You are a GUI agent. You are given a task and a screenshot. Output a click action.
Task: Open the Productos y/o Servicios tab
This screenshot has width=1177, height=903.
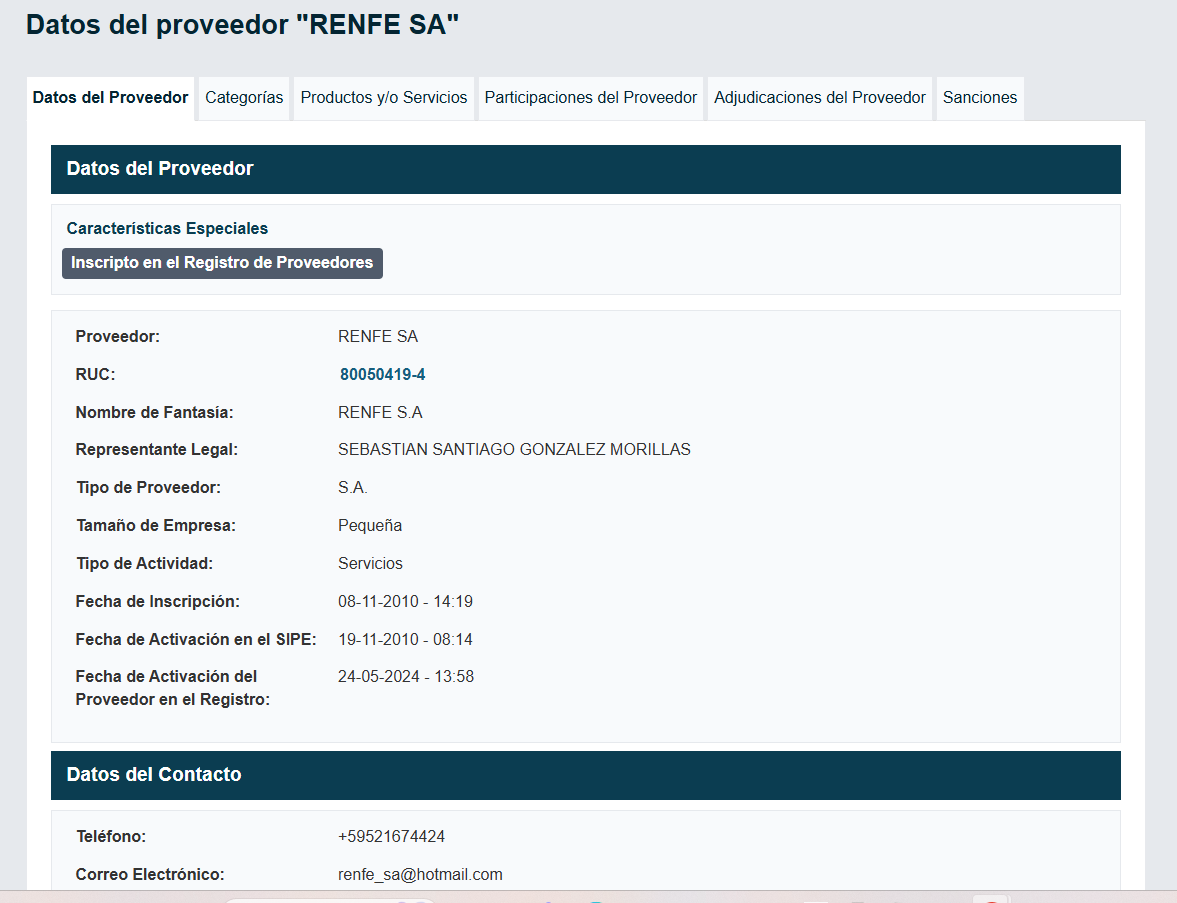(384, 98)
